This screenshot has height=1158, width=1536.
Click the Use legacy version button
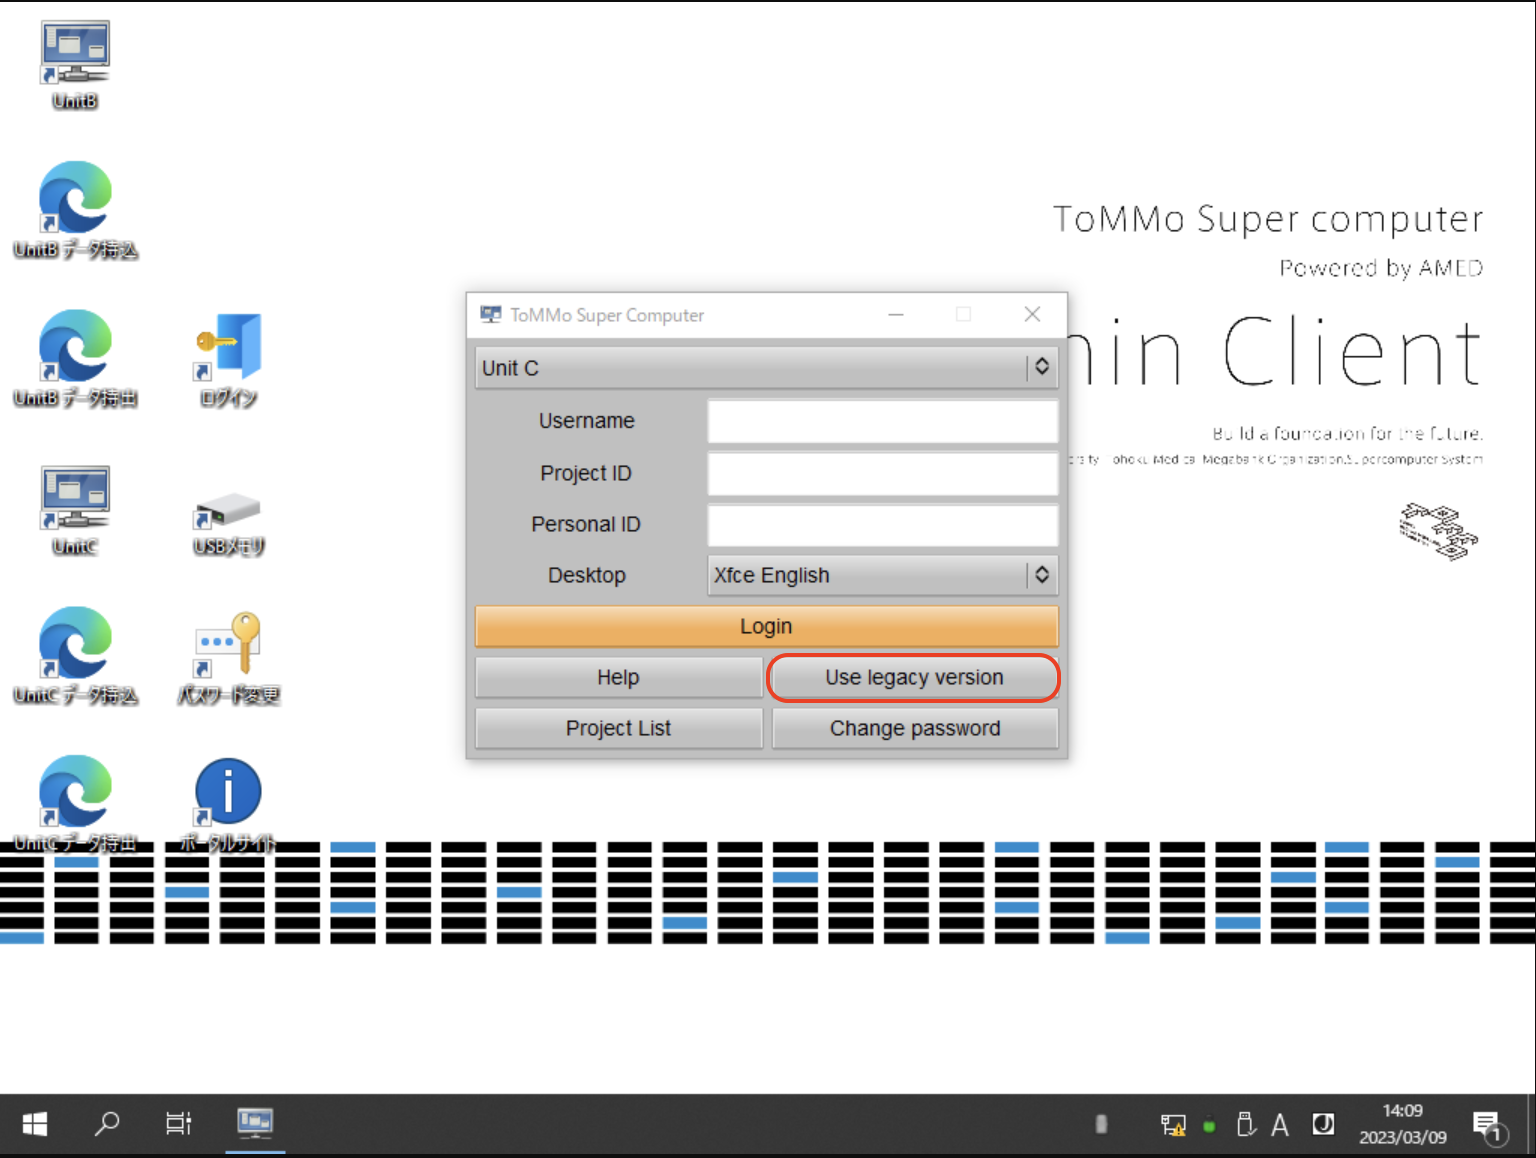pos(914,678)
